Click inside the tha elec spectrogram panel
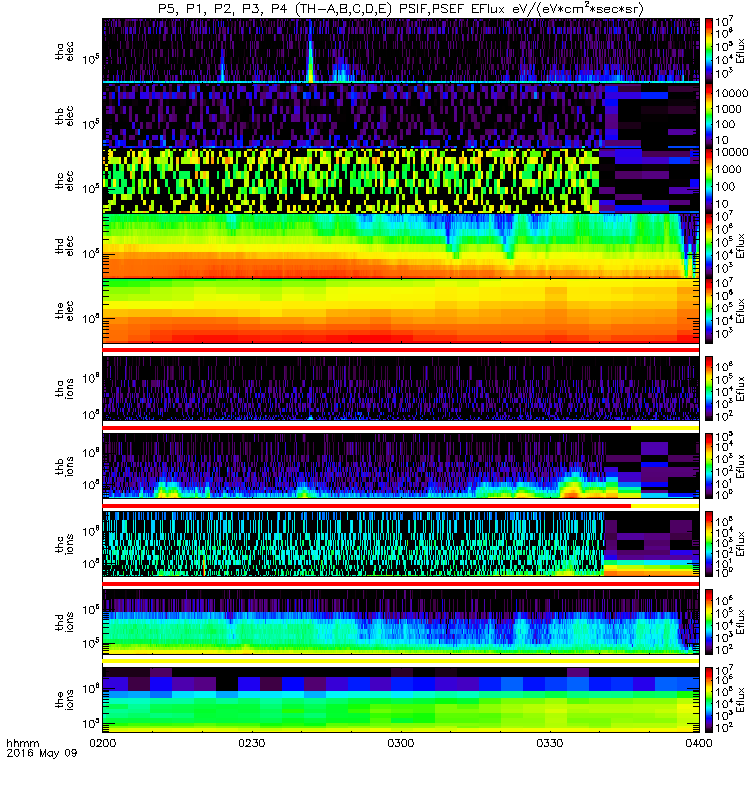 [401, 51]
